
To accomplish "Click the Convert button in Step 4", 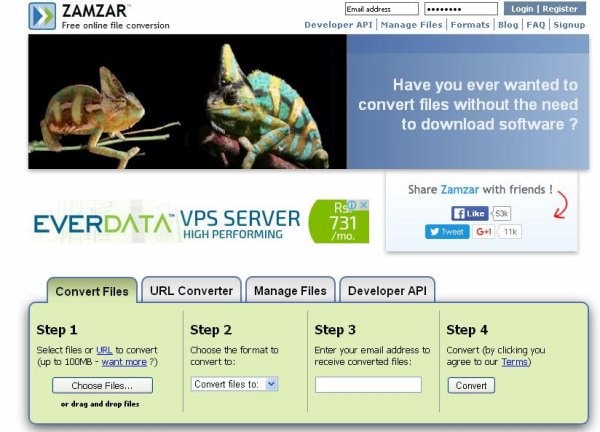I will point(471,386).
